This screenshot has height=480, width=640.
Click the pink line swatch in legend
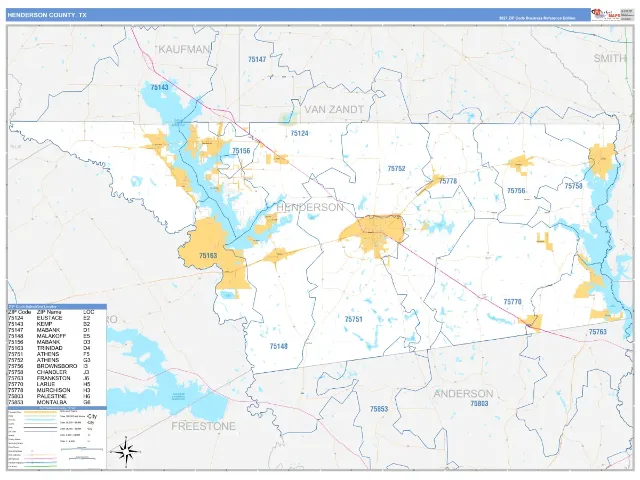pos(40,458)
